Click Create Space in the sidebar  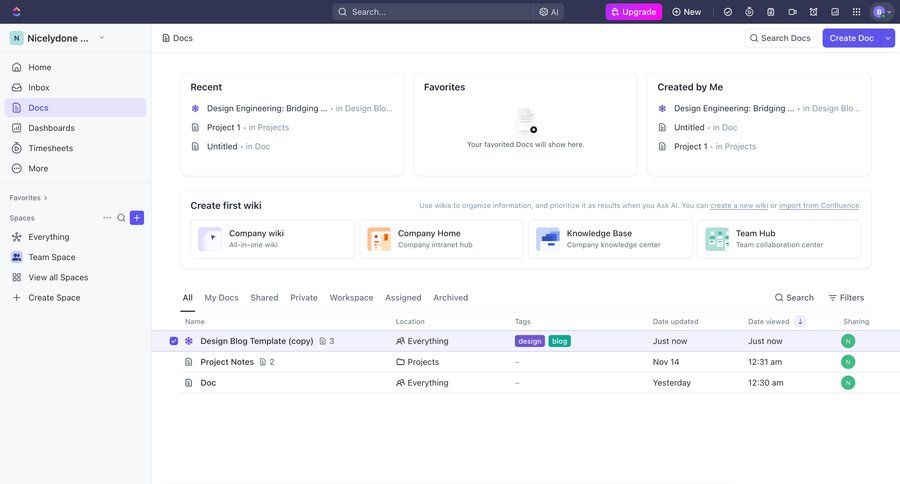76,297
